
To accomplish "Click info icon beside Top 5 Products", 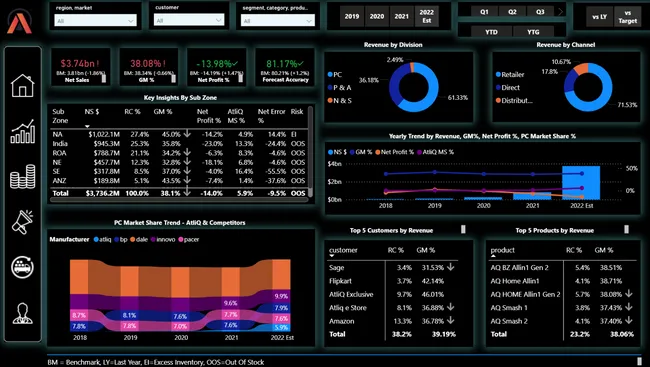I will coord(626,229).
